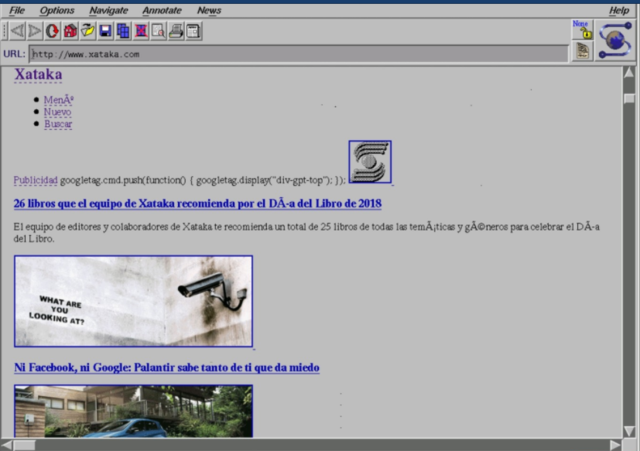Open the Options menu
The height and width of the screenshot is (451, 640).
[57, 11]
